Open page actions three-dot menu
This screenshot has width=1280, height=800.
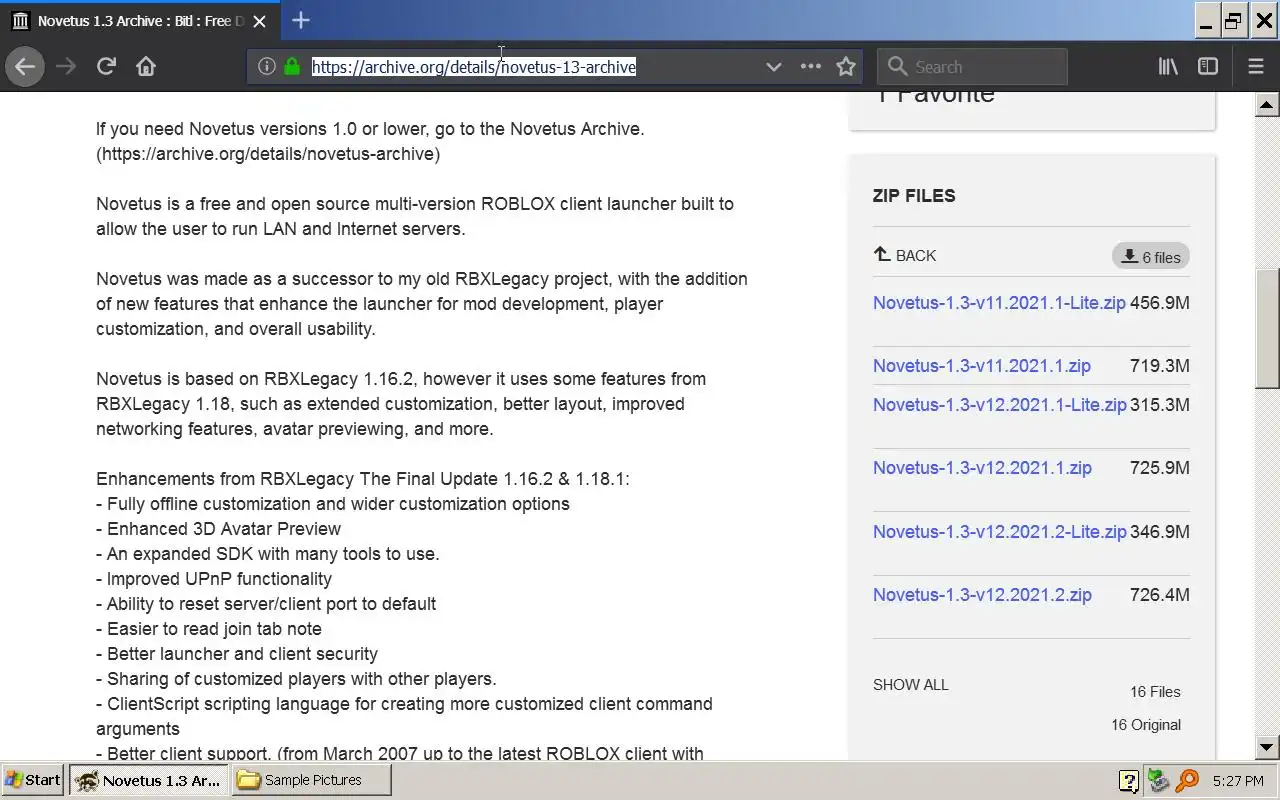click(811, 67)
